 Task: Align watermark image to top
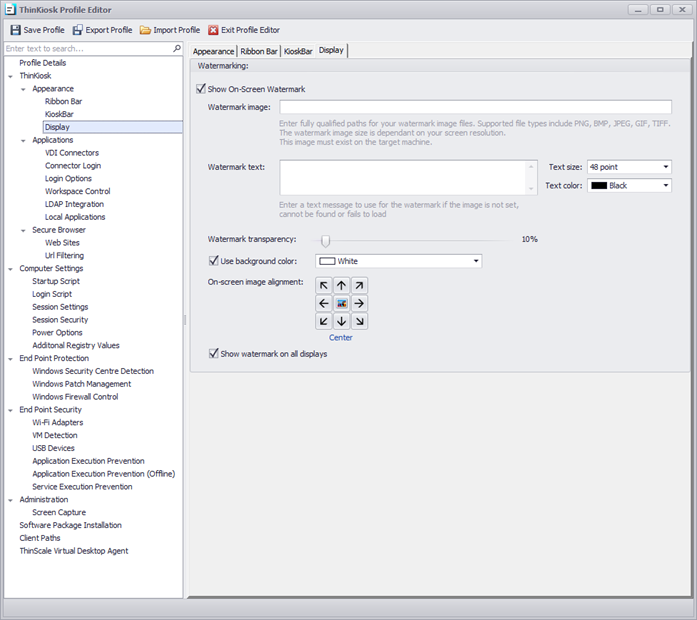(341, 285)
